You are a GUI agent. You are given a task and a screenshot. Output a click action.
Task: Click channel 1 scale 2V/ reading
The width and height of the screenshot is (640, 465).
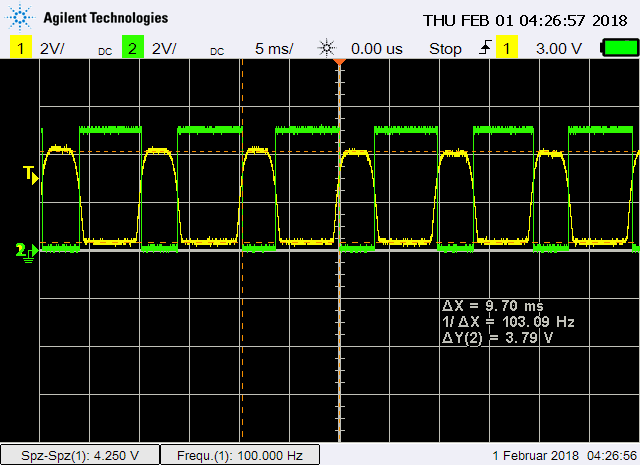coord(52,49)
